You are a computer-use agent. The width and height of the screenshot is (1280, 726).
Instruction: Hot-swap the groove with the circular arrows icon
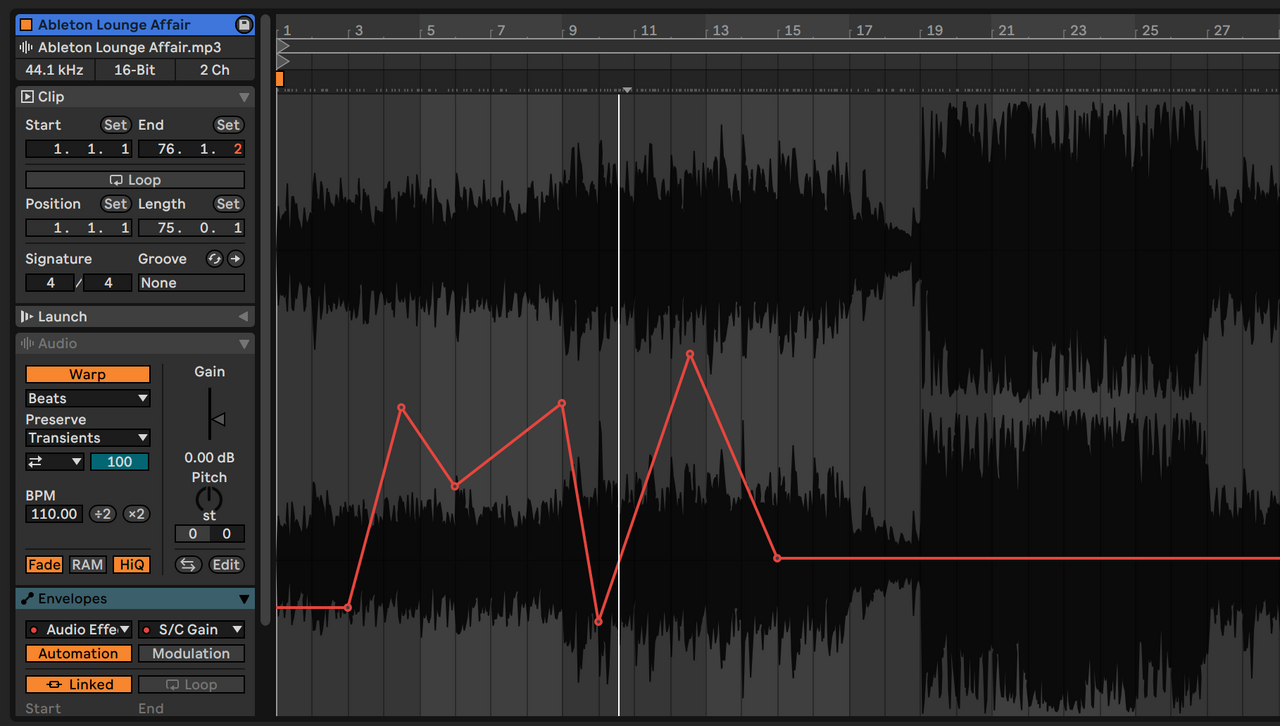[214, 259]
